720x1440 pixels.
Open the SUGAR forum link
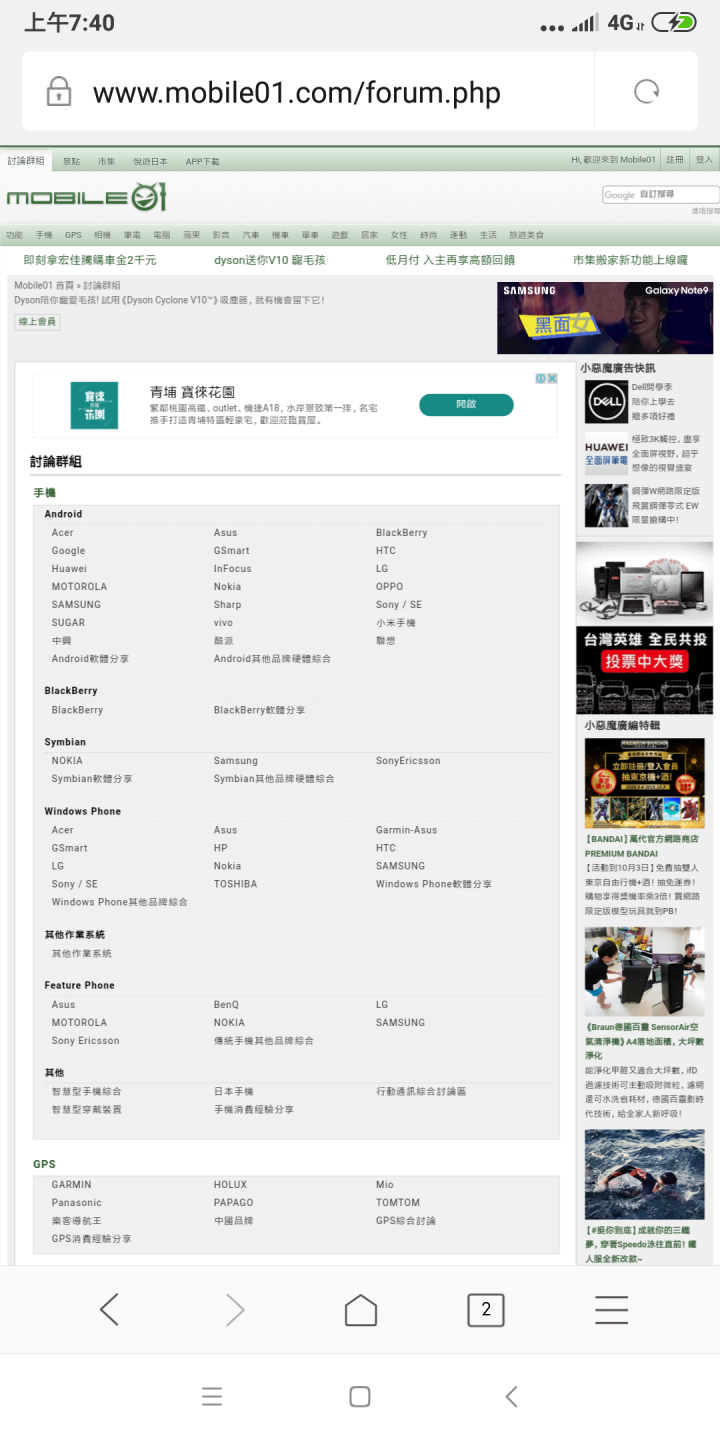coord(68,623)
